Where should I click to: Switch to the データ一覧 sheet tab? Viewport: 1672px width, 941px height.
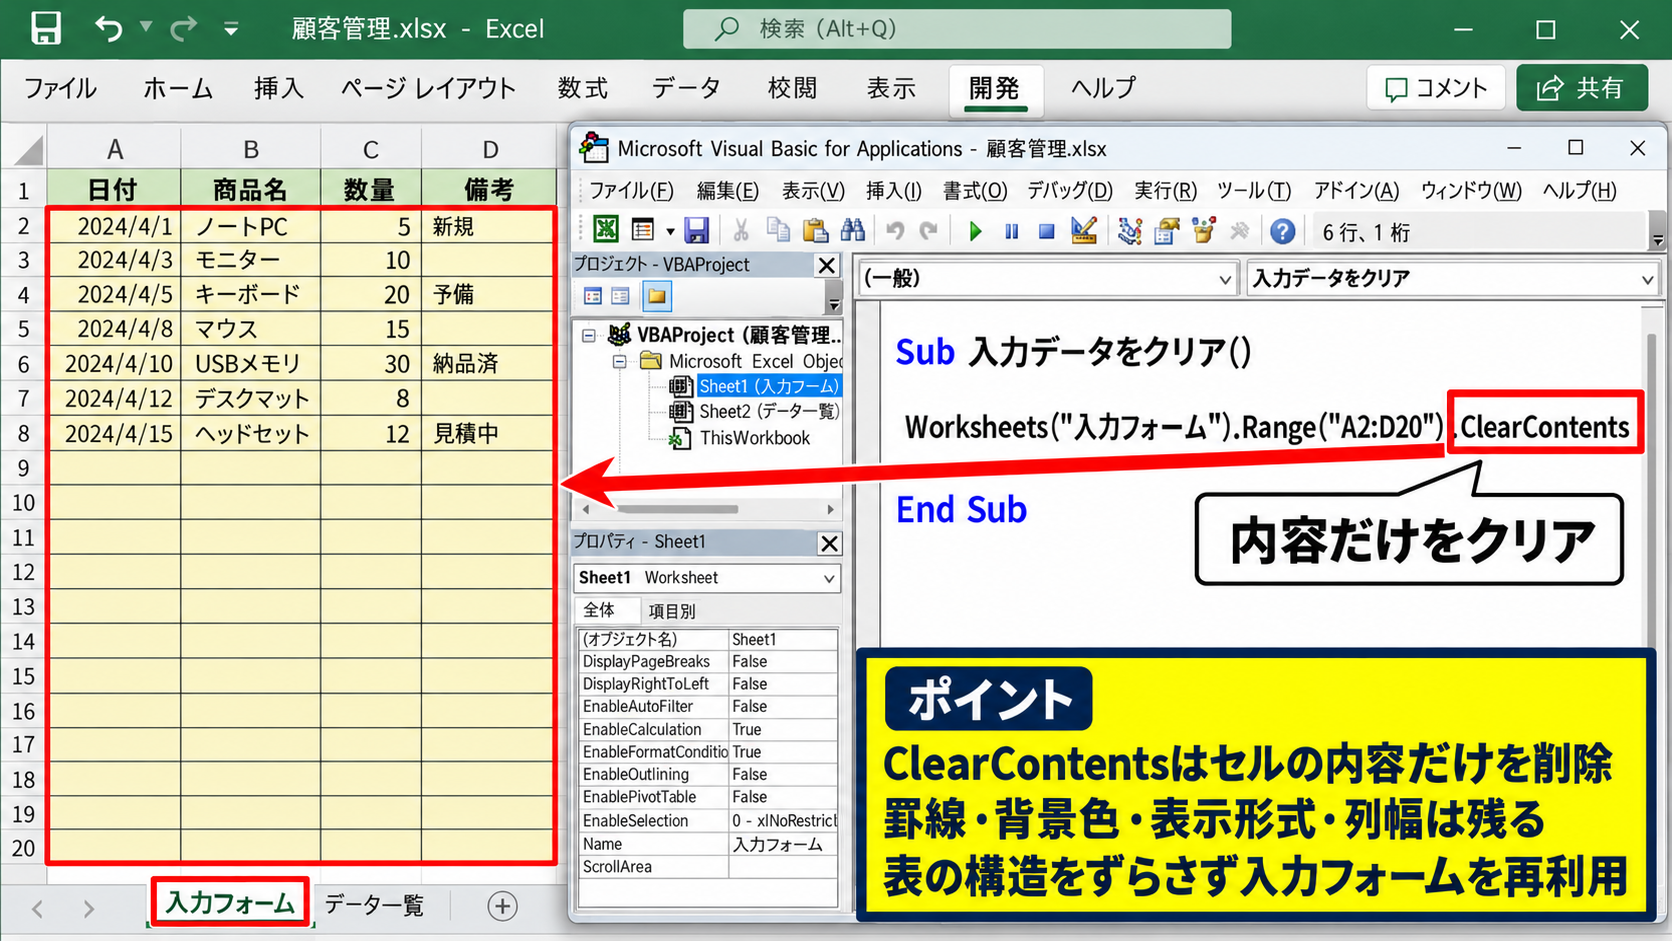click(374, 905)
